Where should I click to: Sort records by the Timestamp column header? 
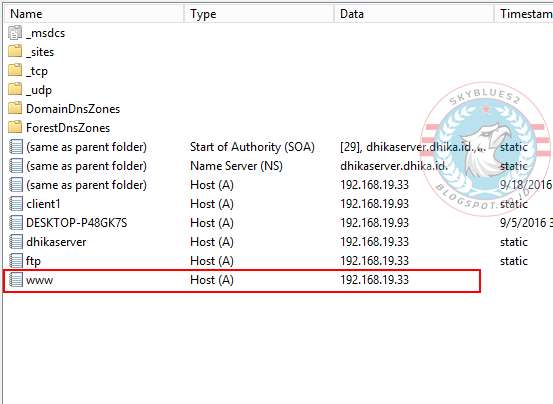[524, 14]
